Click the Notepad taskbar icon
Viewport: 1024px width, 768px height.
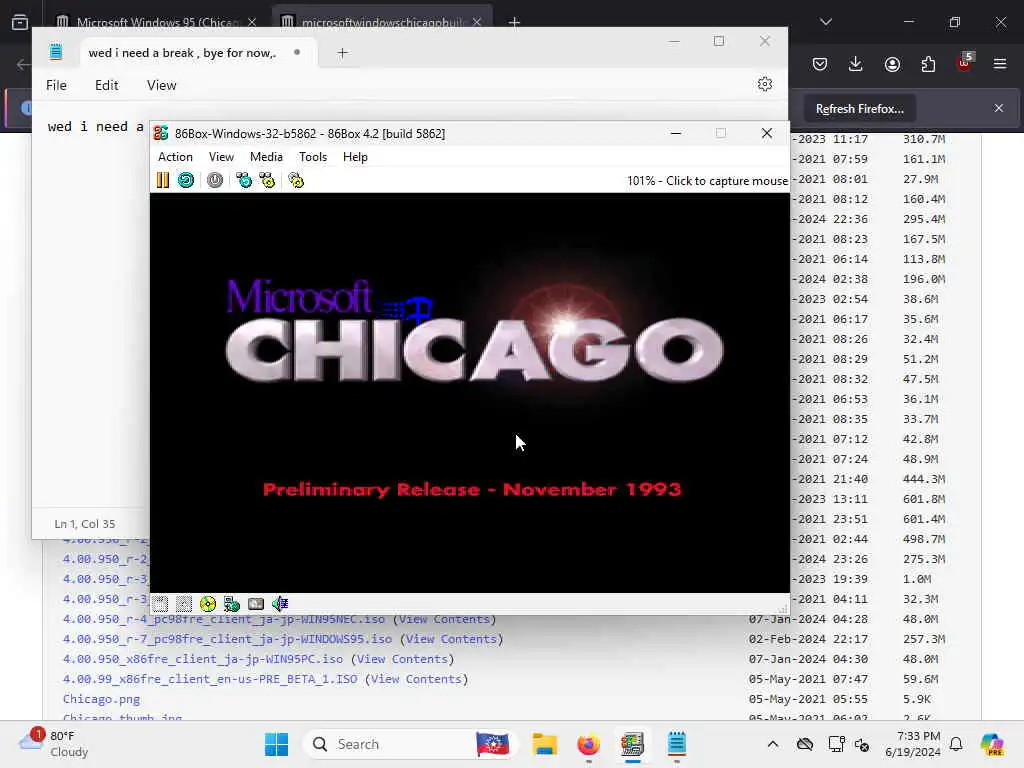coord(677,744)
